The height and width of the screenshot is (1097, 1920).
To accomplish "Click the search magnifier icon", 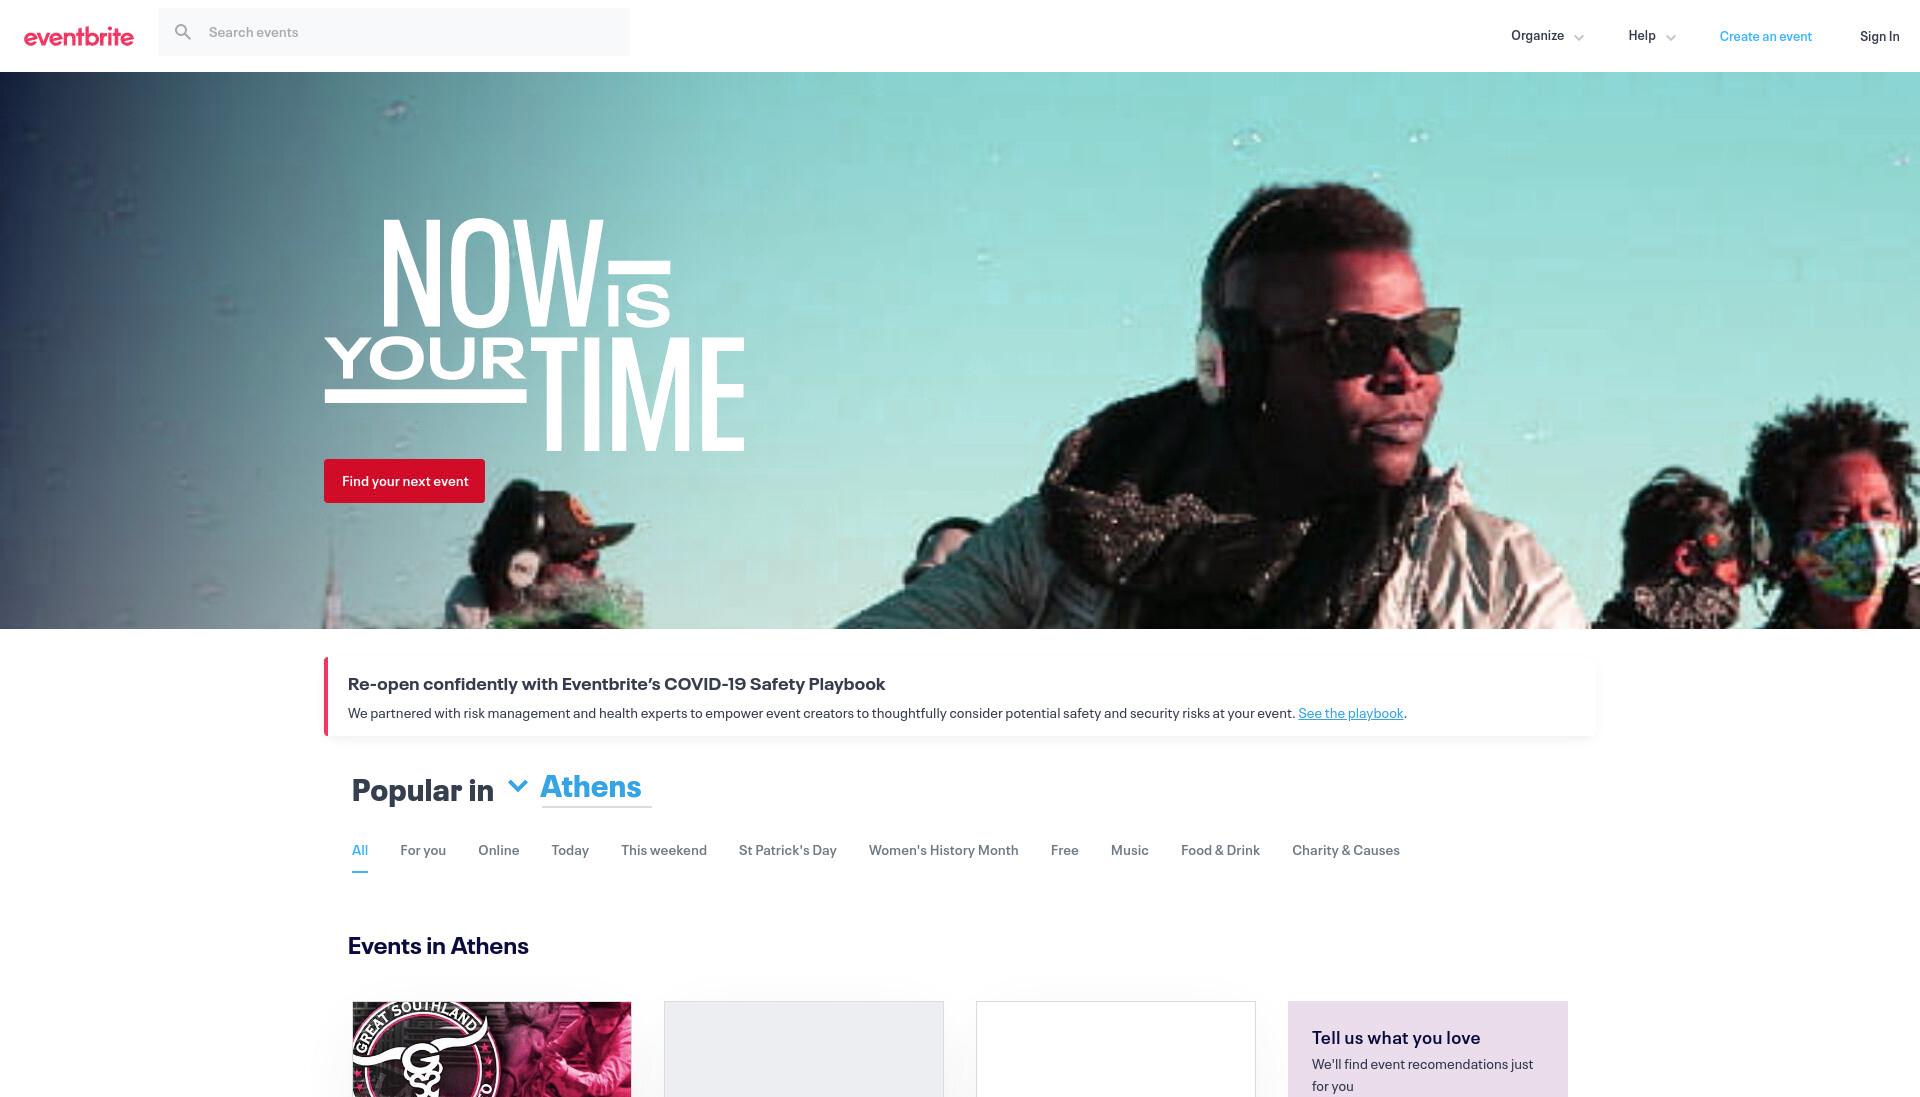I will 183,32.
